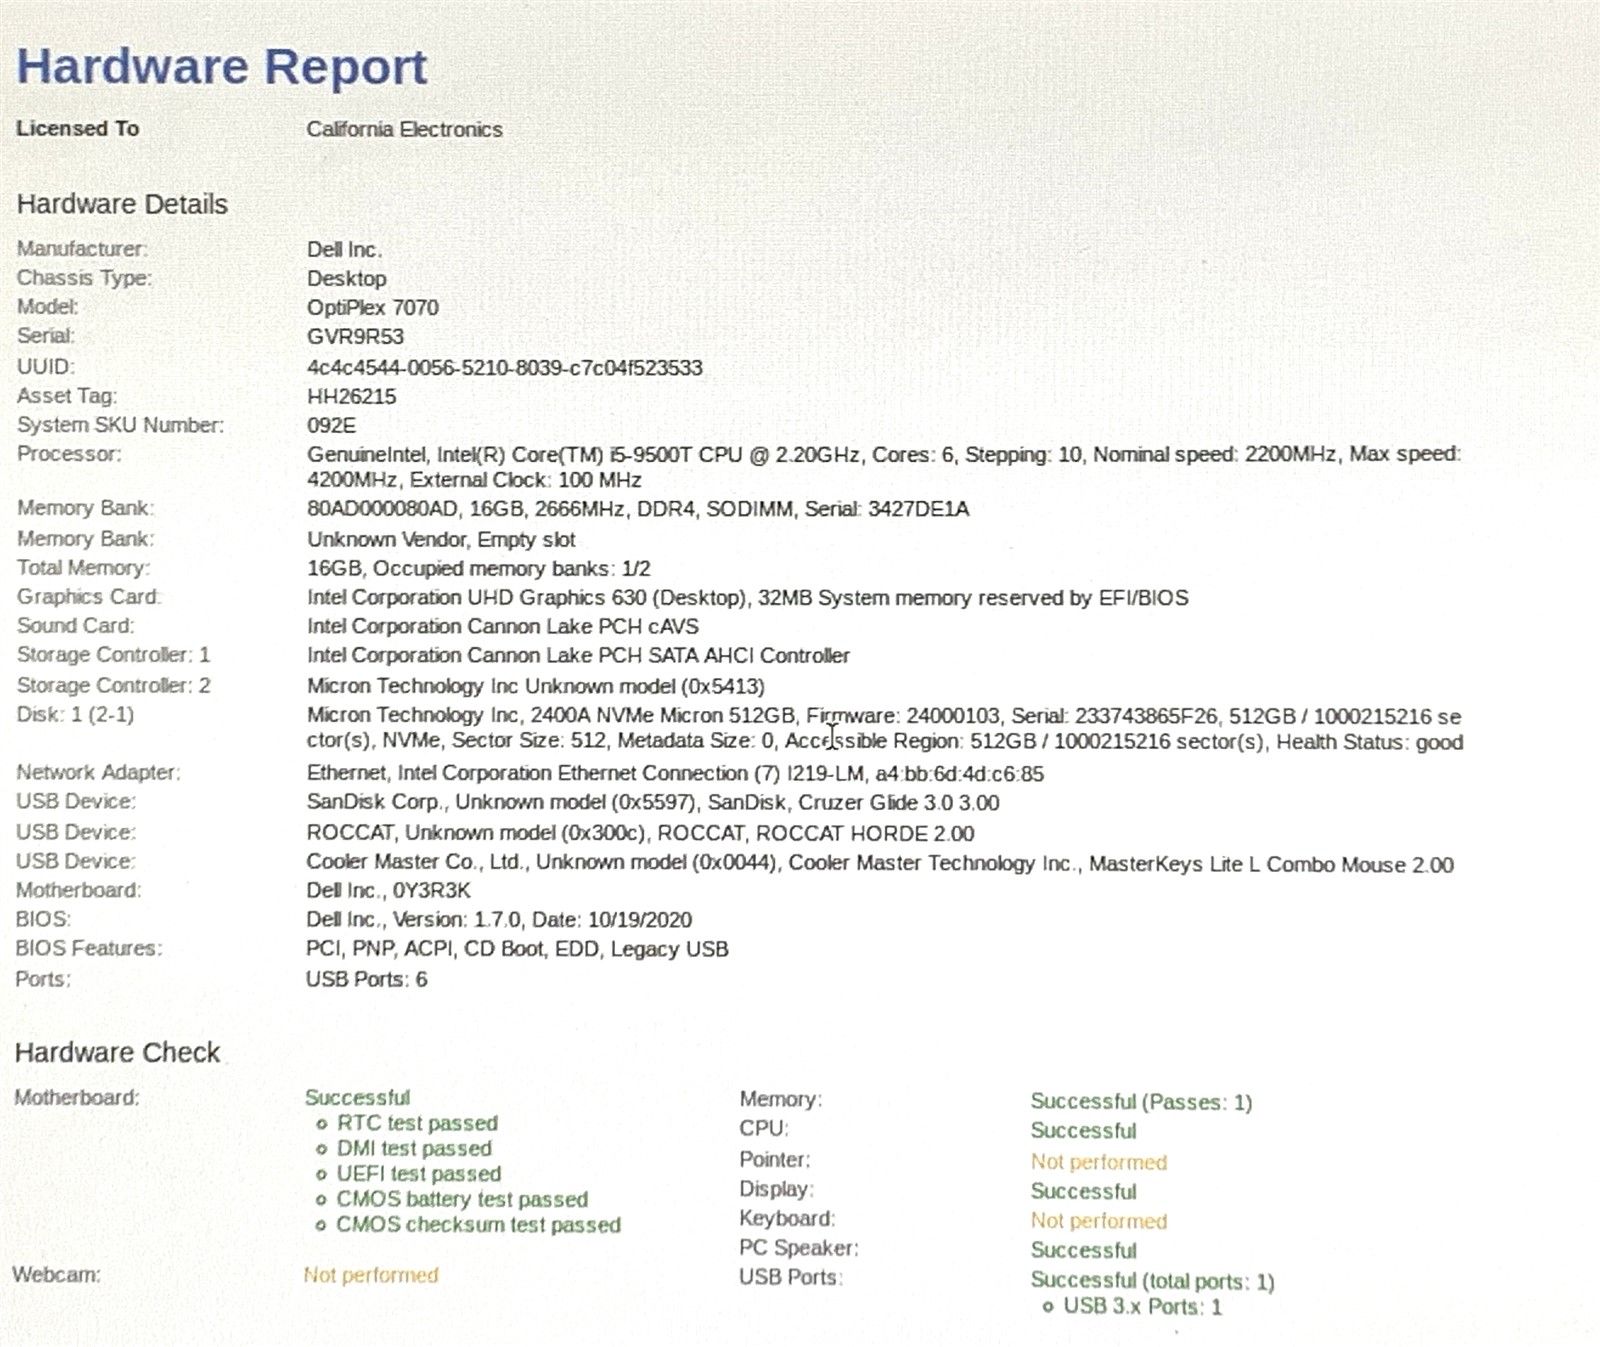Click the DMI test passed item
The image size is (1600, 1347).
pos(414,1148)
